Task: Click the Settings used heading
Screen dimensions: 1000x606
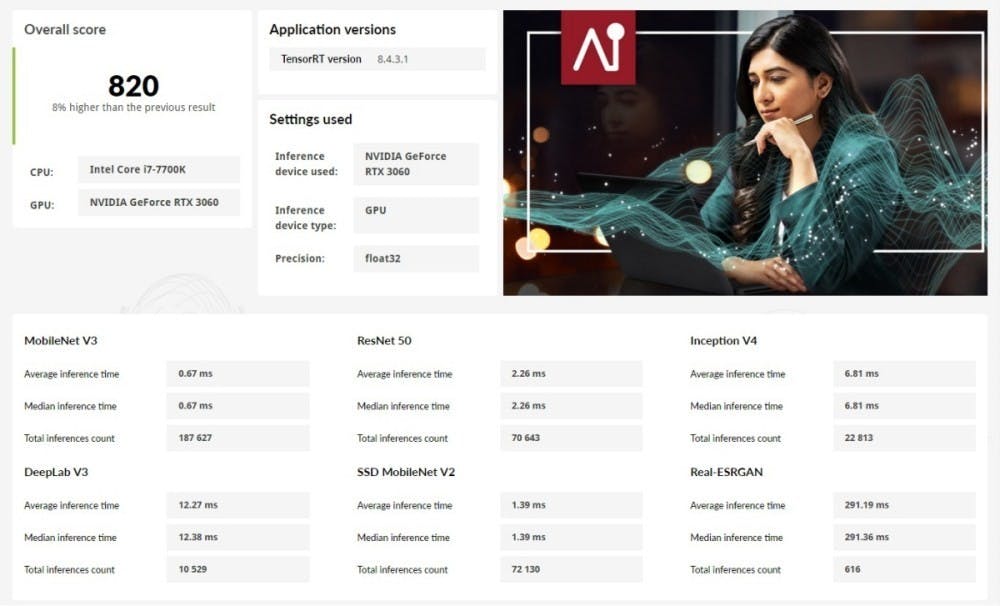Action: click(x=311, y=119)
